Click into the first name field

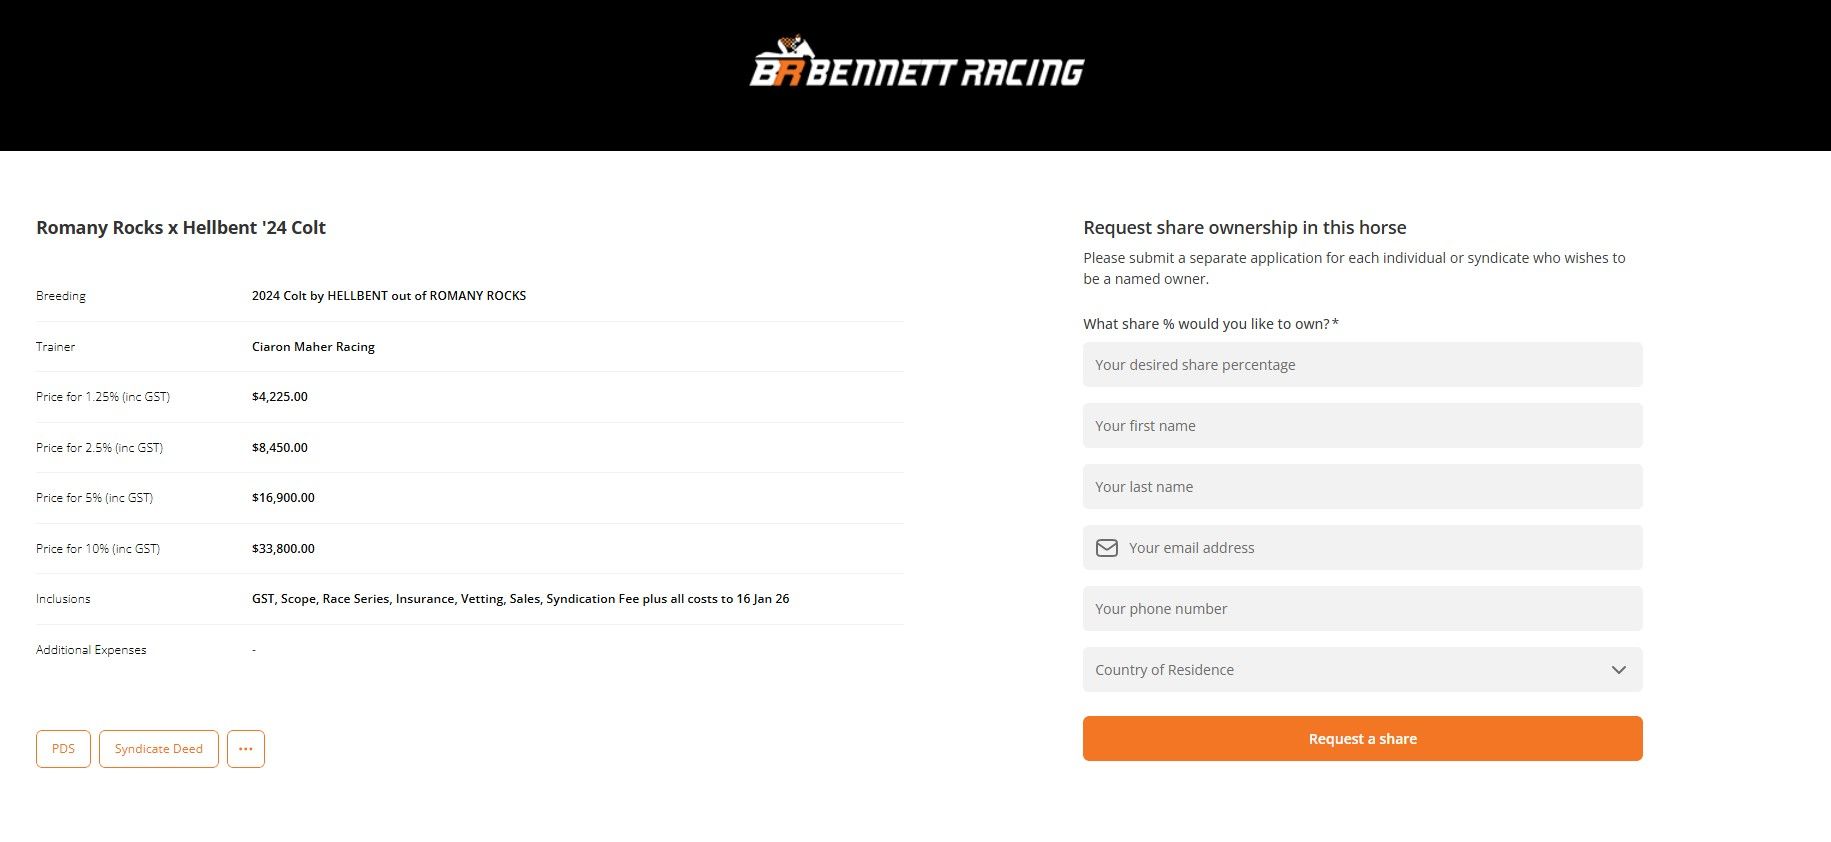(x=1362, y=426)
